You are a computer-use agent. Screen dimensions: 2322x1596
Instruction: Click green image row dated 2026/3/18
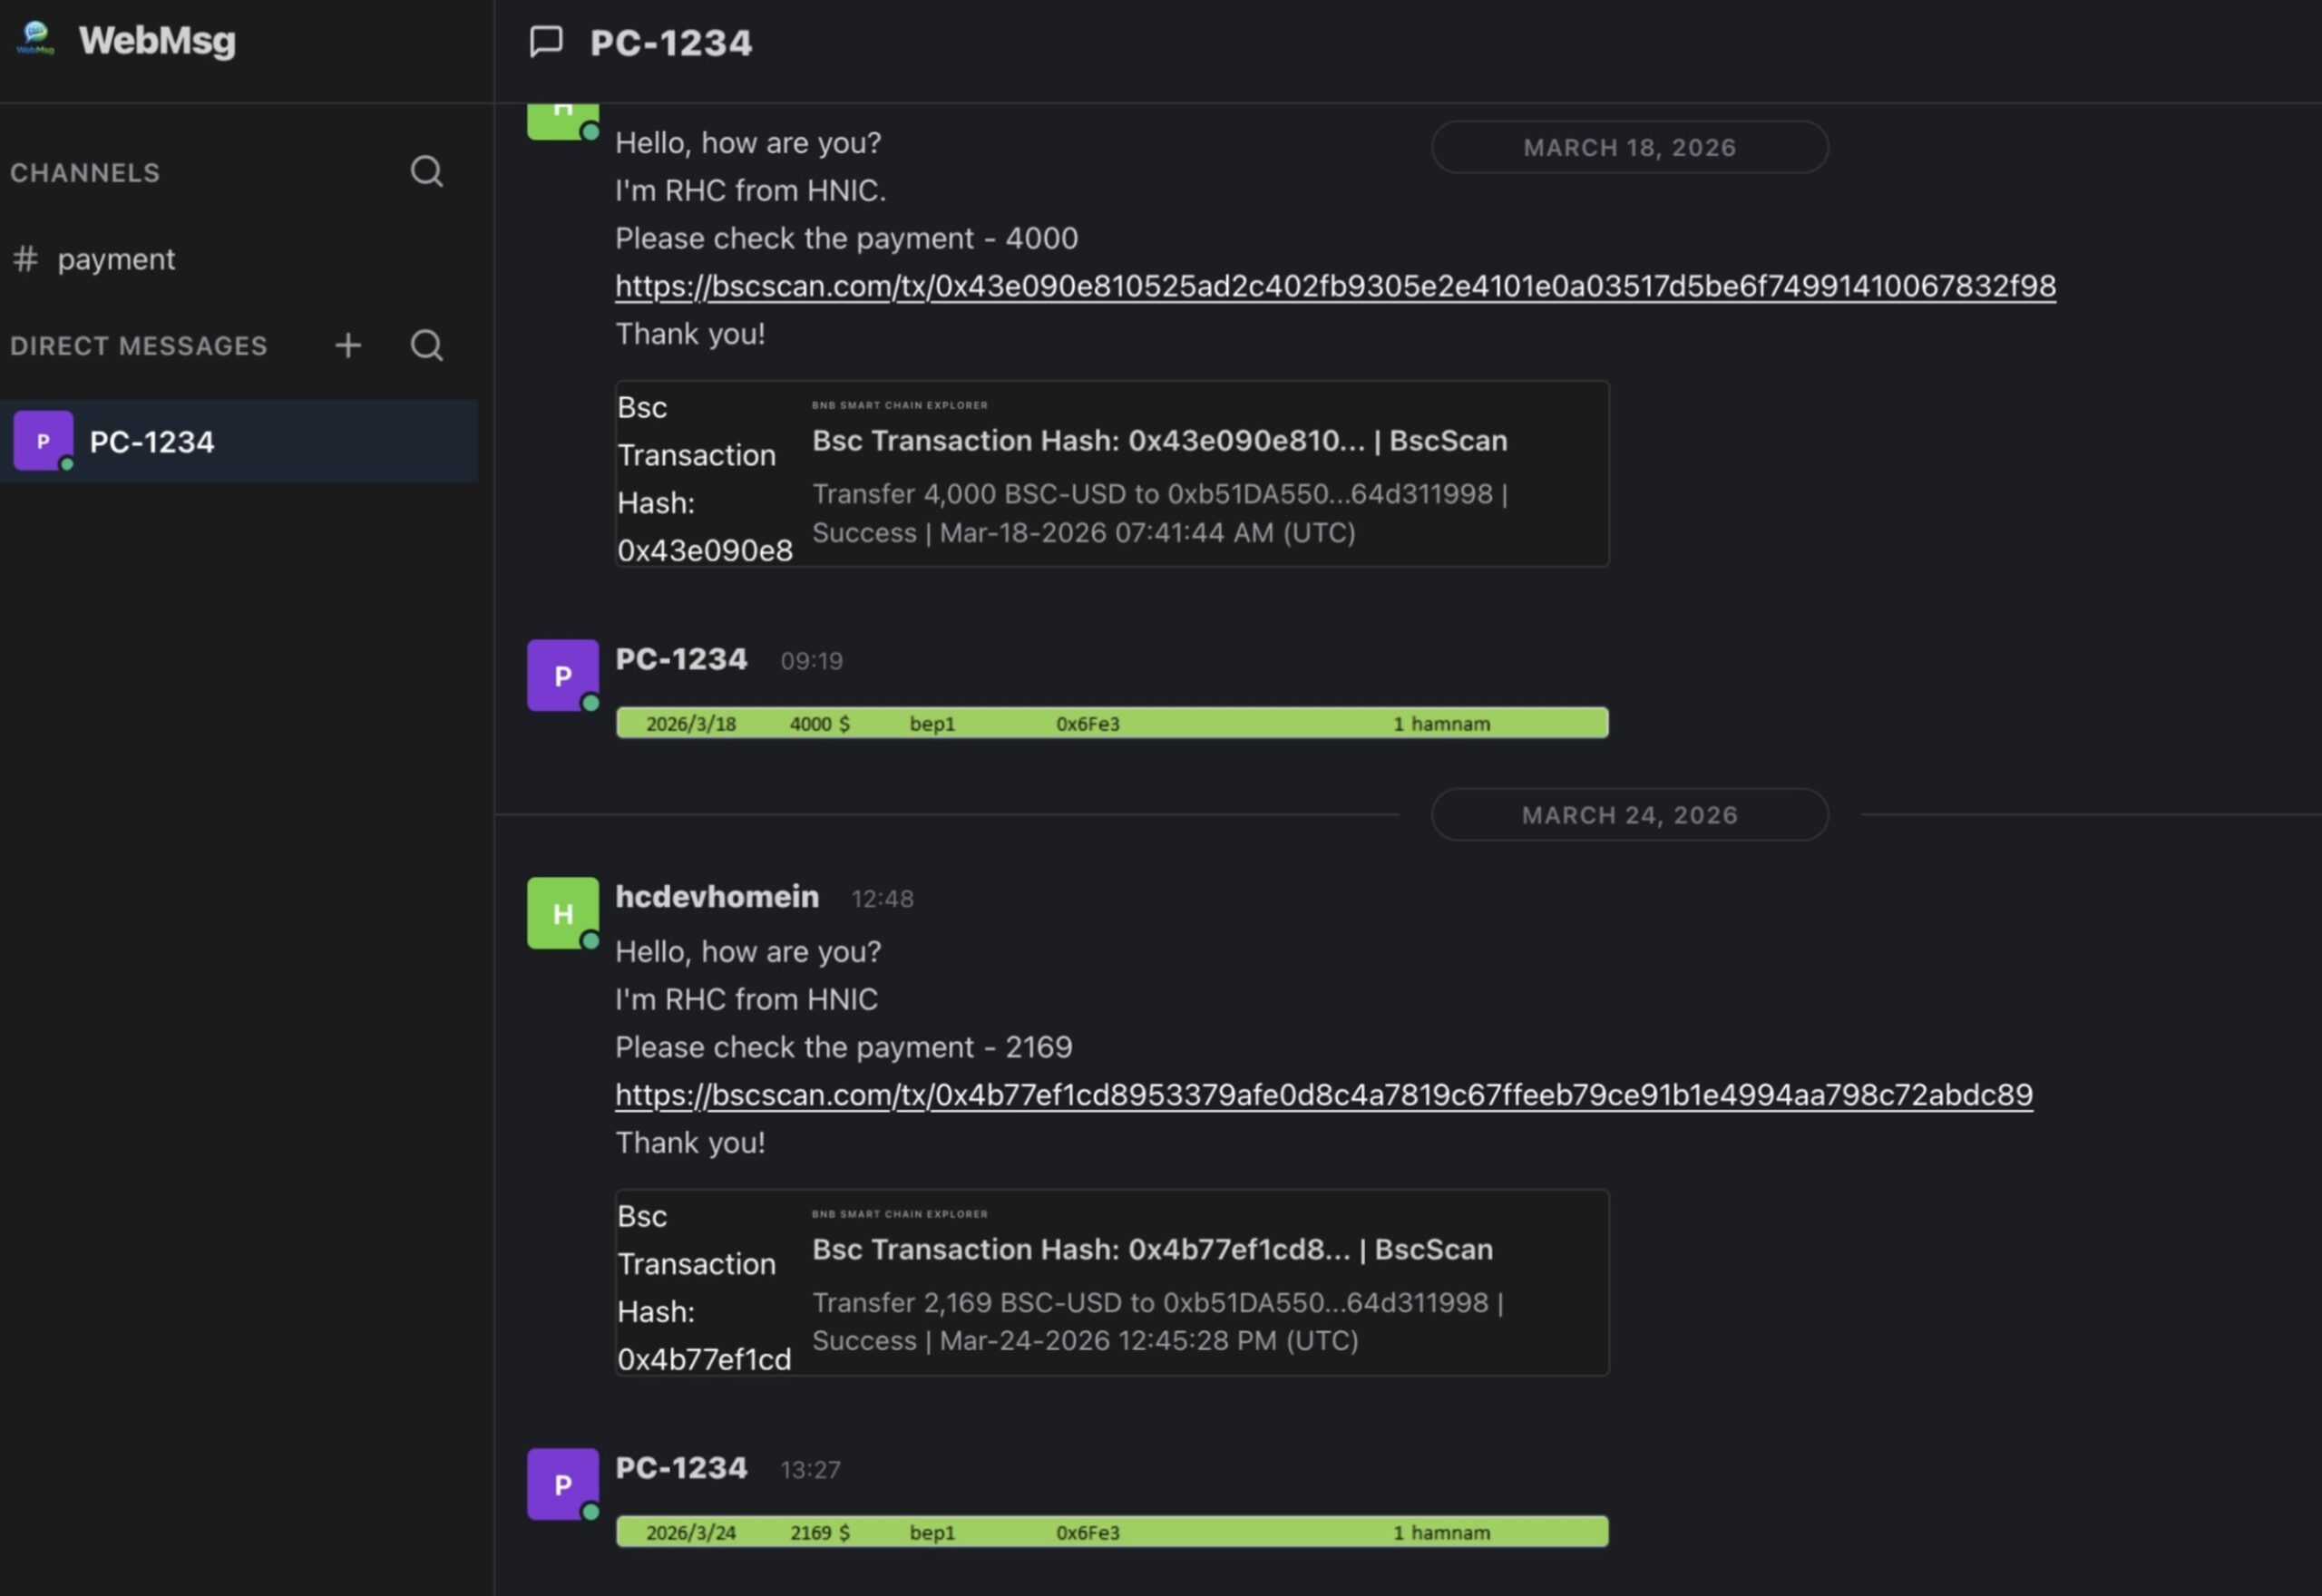tap(1112, 723)
